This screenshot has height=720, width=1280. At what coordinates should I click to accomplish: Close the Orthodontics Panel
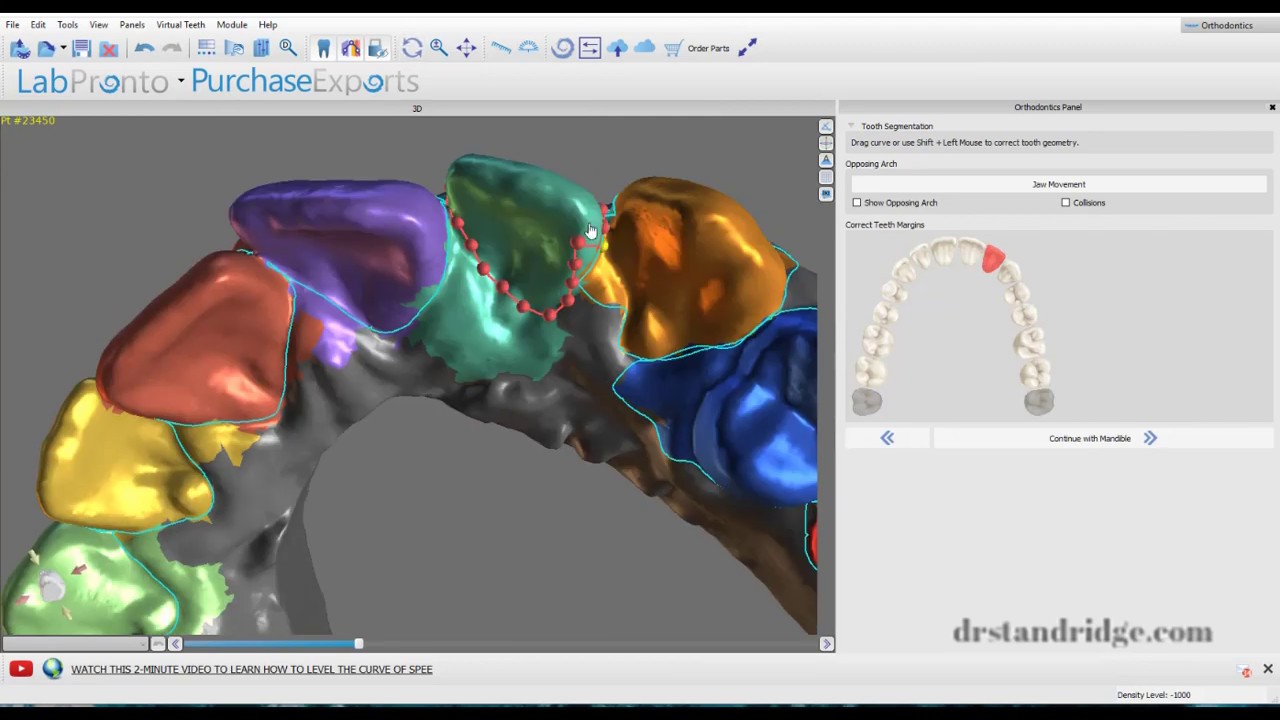click(x=1272, y=107)
